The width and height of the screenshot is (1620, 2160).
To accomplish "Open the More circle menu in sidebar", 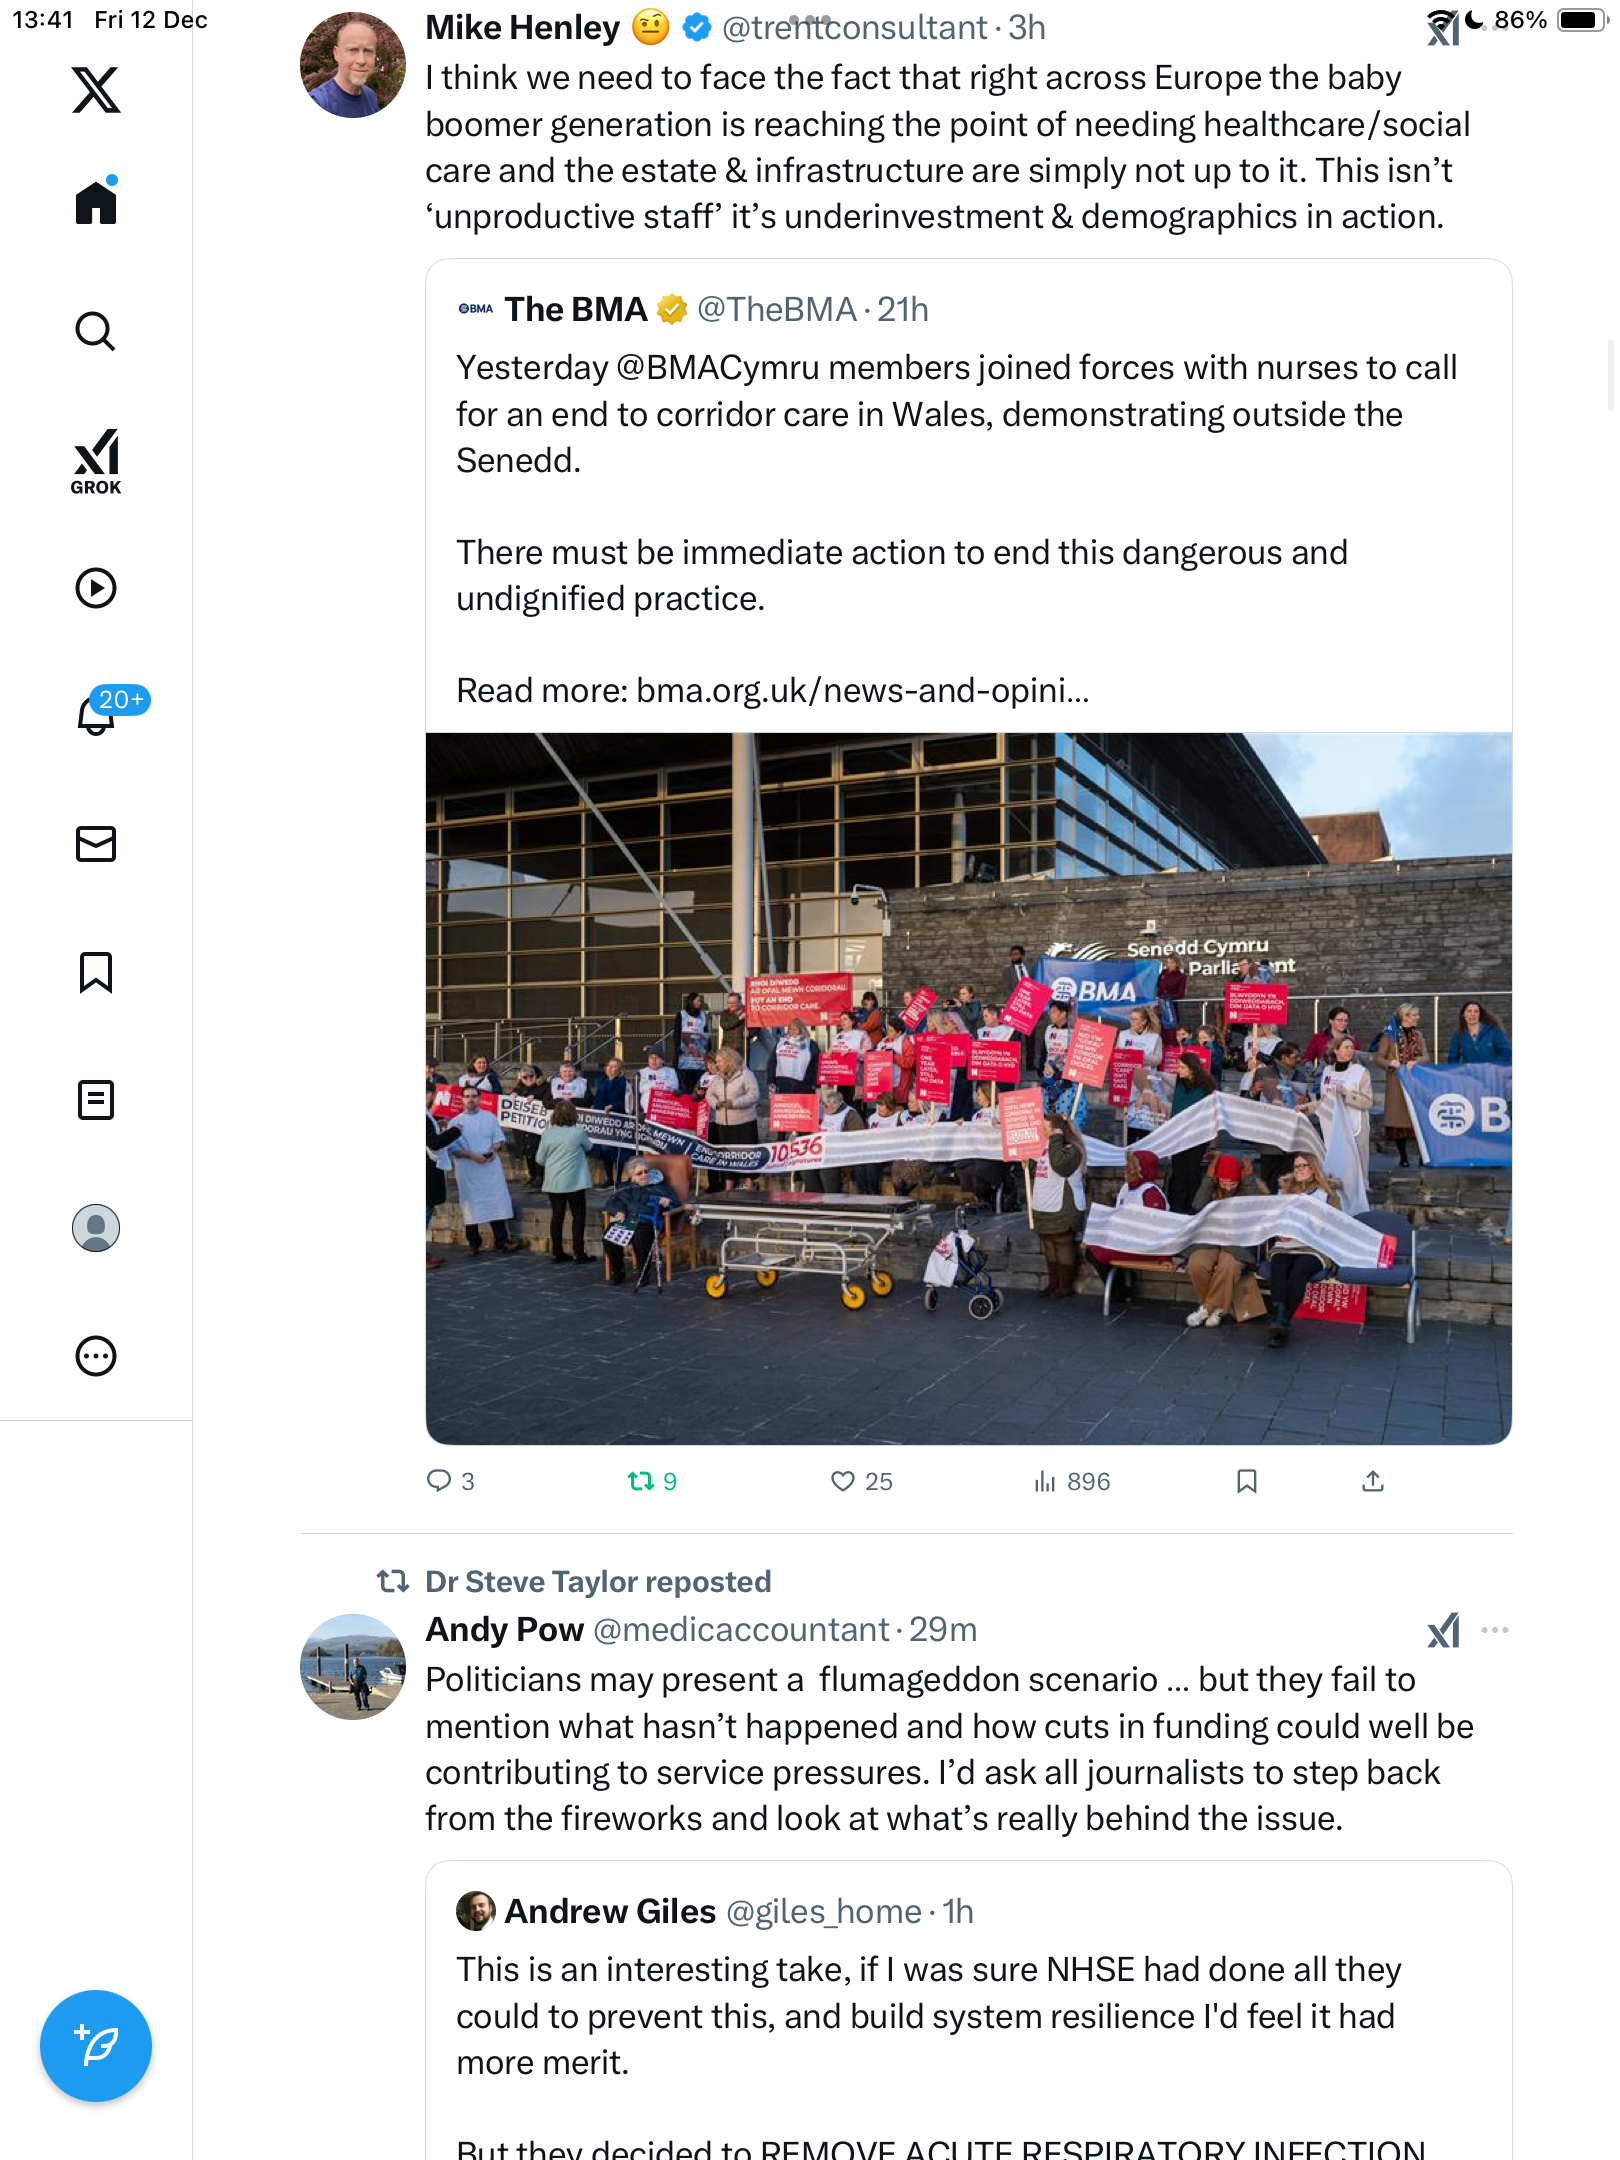I will coord(96,1356).
